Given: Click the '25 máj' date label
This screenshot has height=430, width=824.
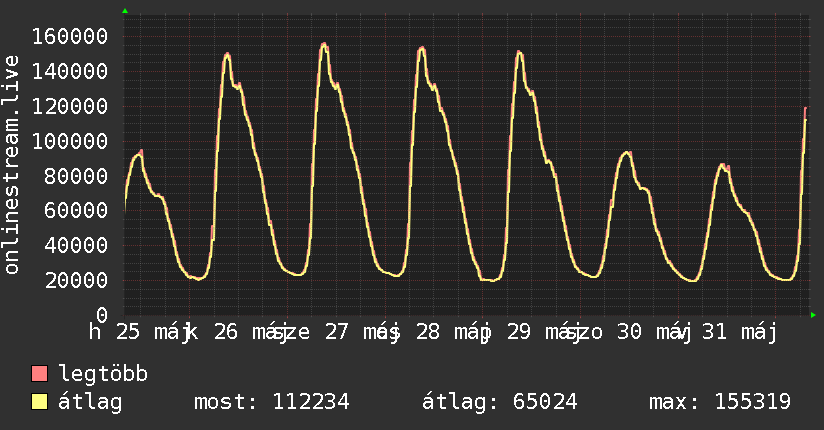Looking at the screenshot, I should click(x=152, y=332).
